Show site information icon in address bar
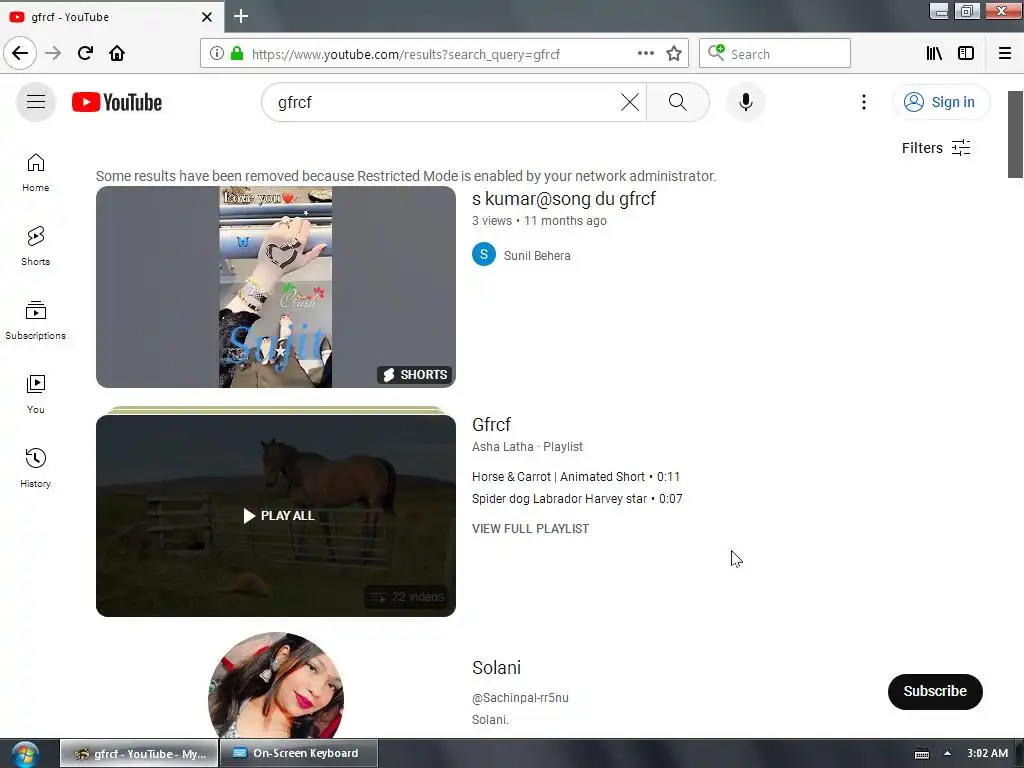1024x768 pixels. 216,54
